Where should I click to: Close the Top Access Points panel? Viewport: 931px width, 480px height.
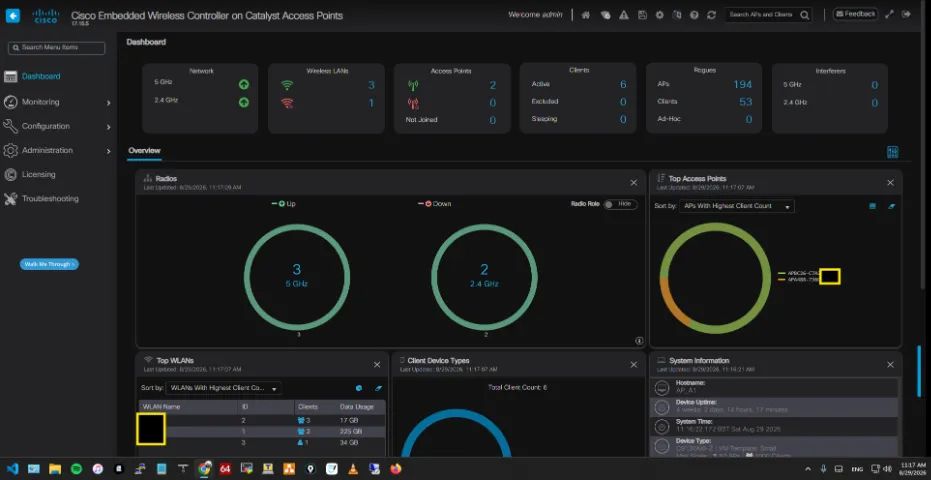point(890,183)
